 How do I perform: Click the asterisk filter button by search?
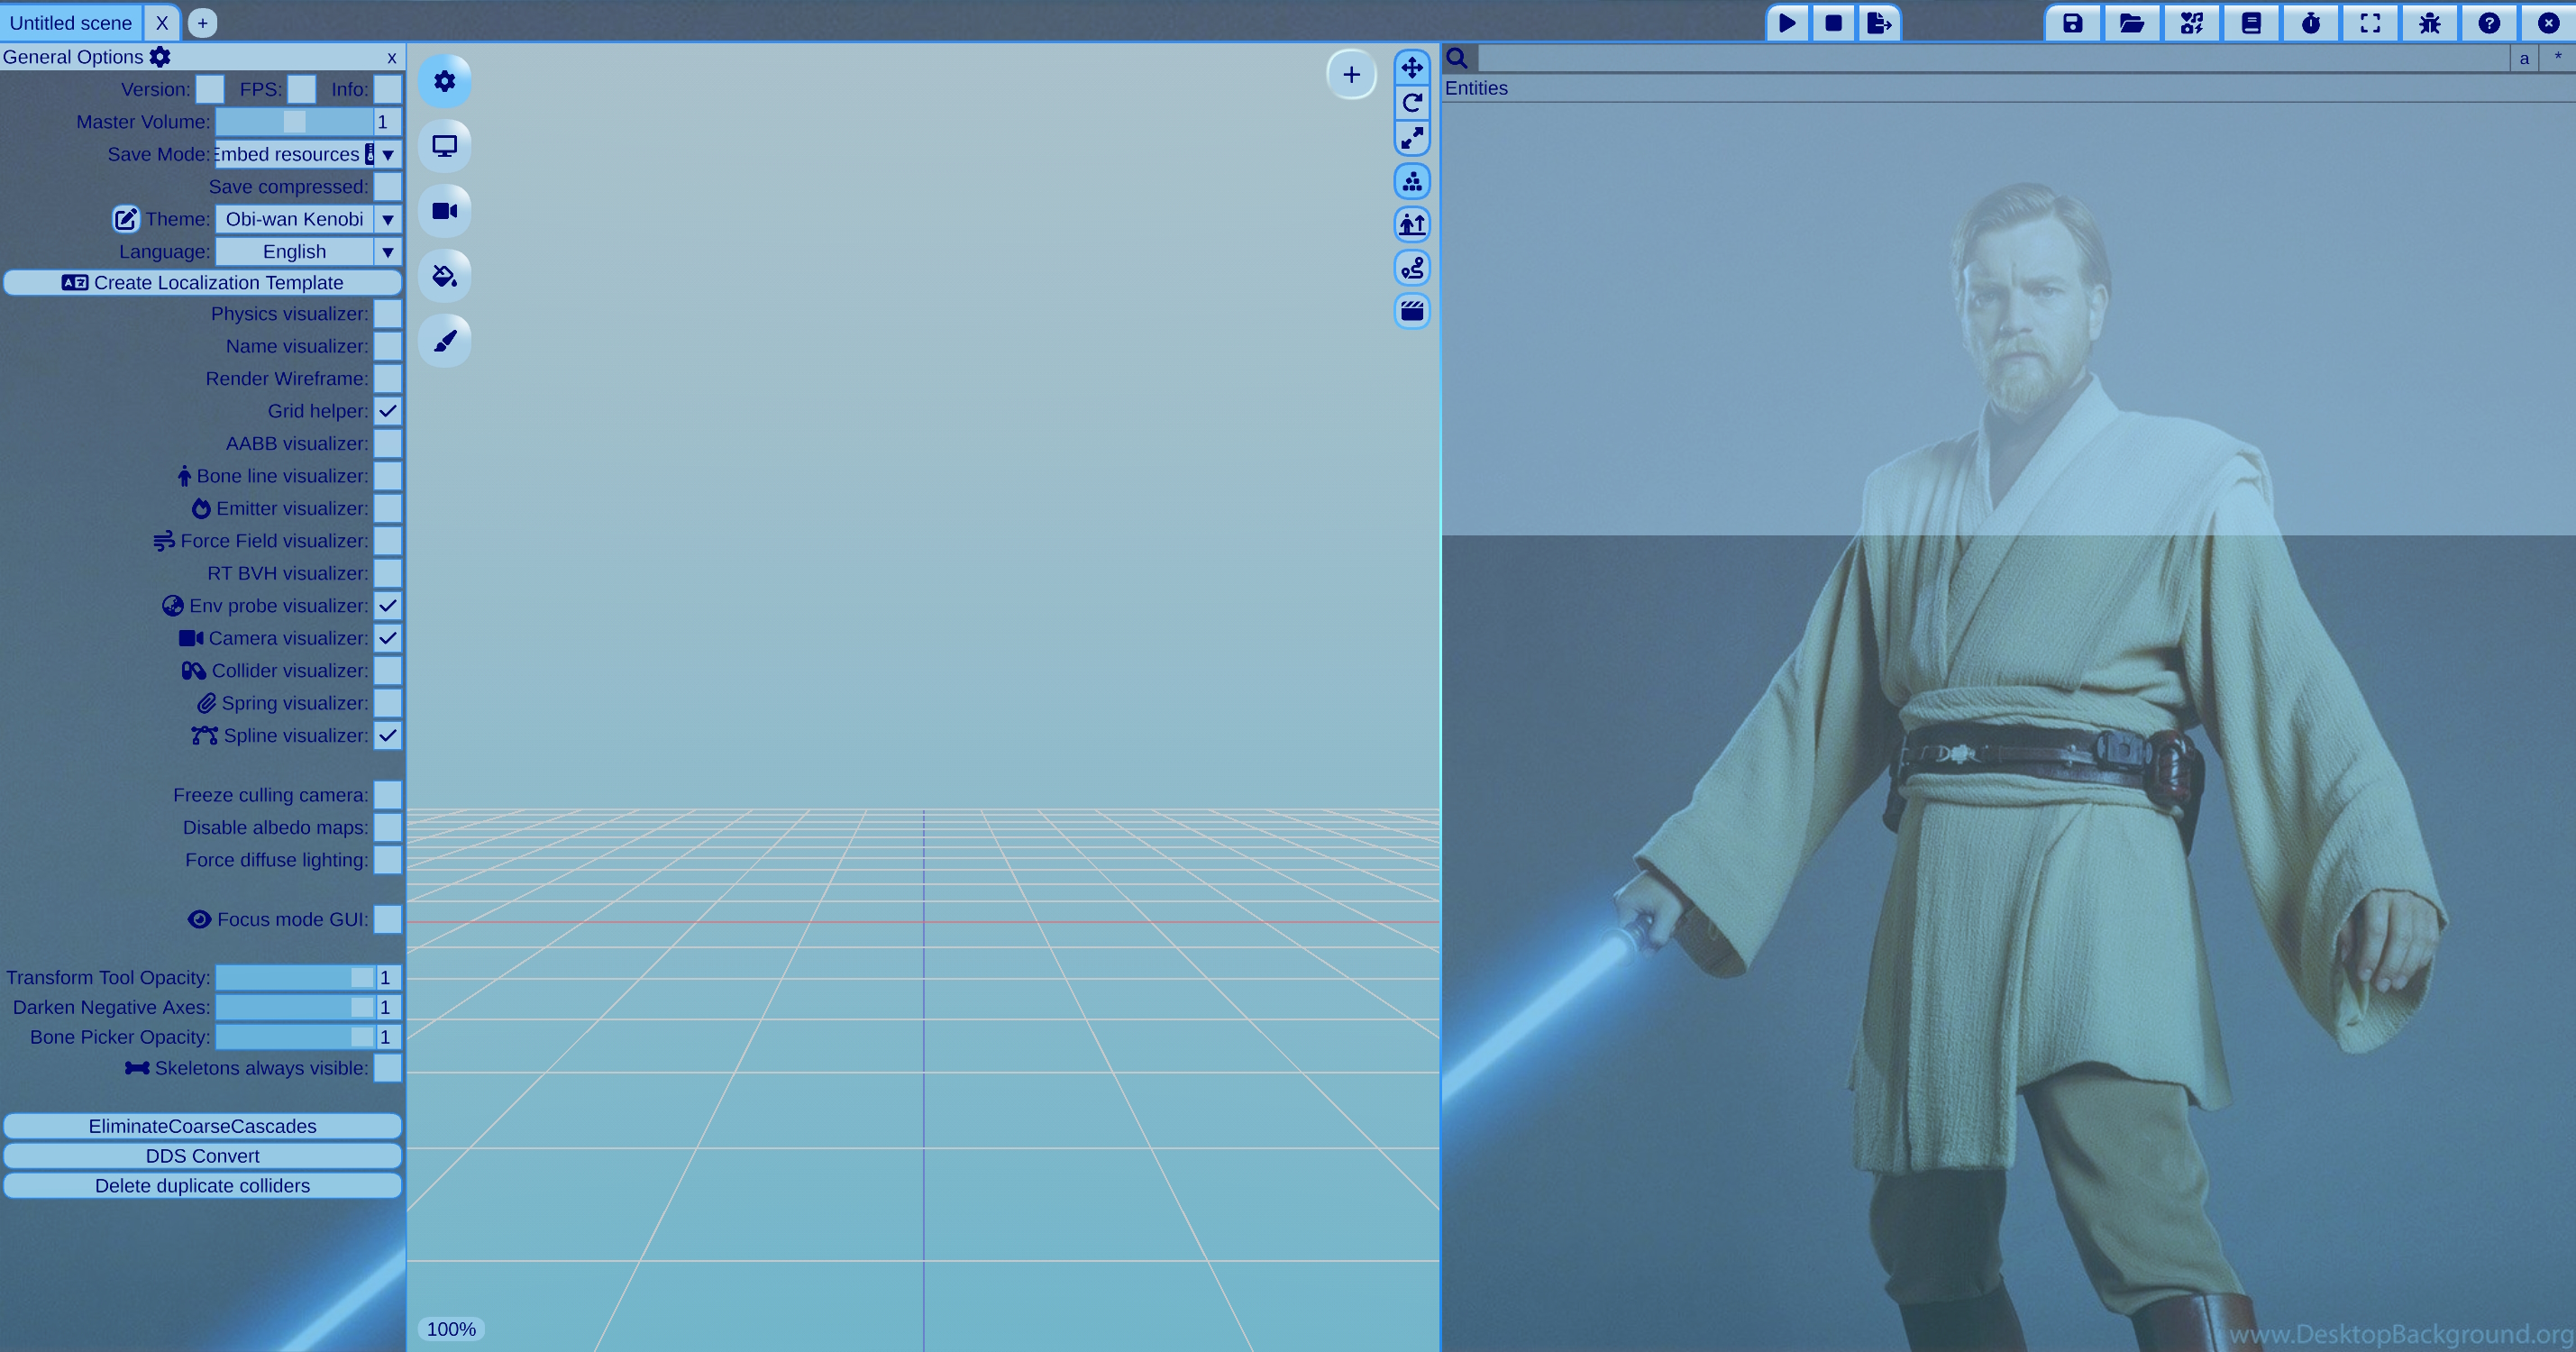coord(2558,58)
